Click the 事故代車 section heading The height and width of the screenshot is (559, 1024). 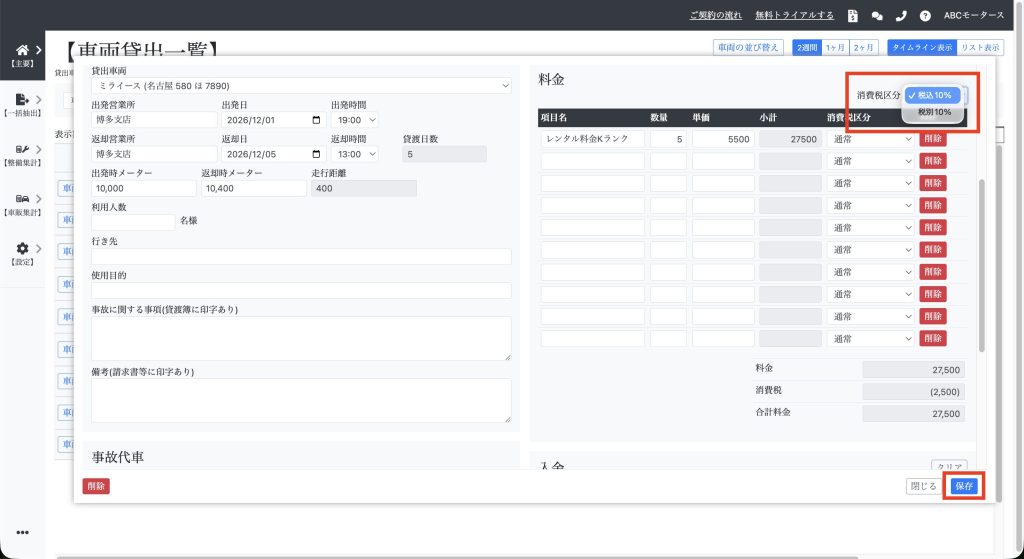[118, 457]
